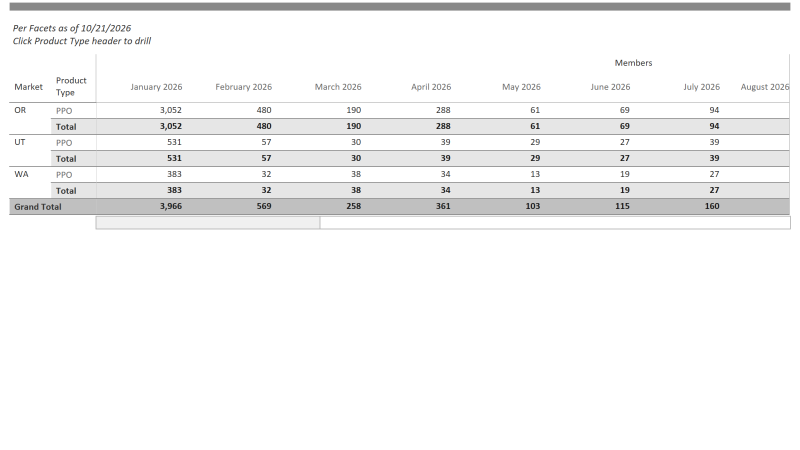
Task: Click the August 2026 column header
Action: pyautogui.click(x=764, y=87)
